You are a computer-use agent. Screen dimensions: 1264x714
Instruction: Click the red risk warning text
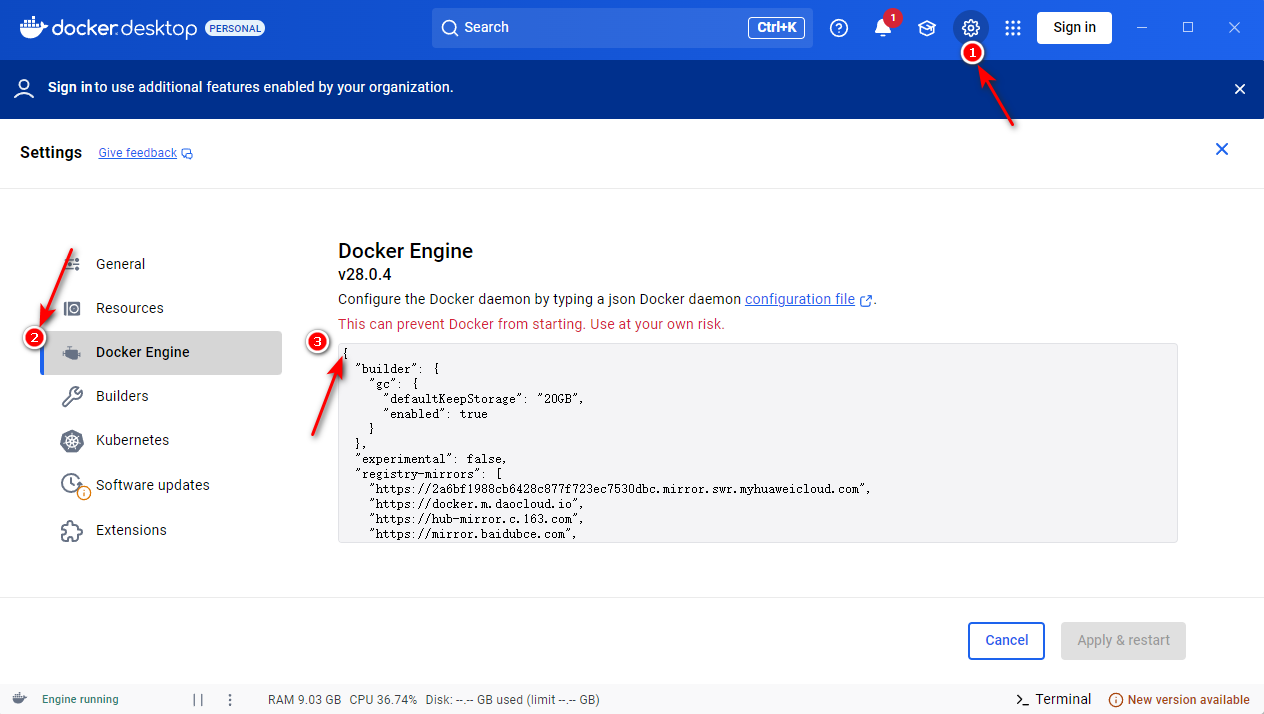pos(531,324)
